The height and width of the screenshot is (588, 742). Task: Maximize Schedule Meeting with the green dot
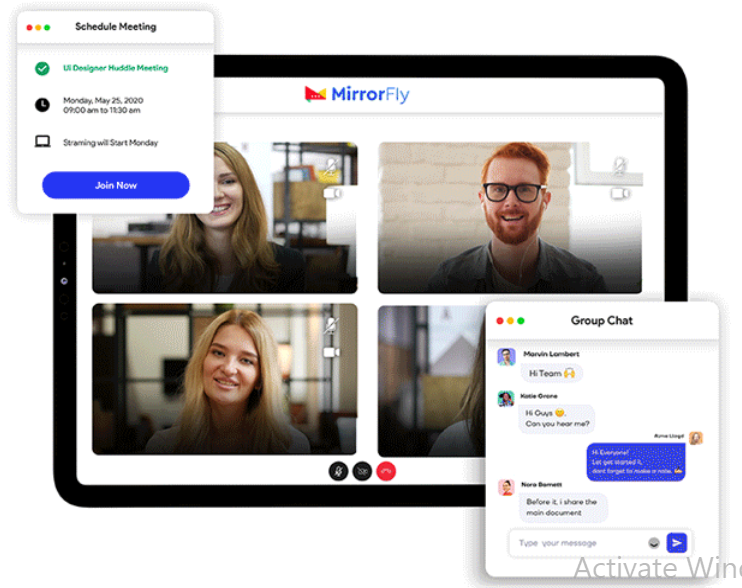(x=47, y=27)
